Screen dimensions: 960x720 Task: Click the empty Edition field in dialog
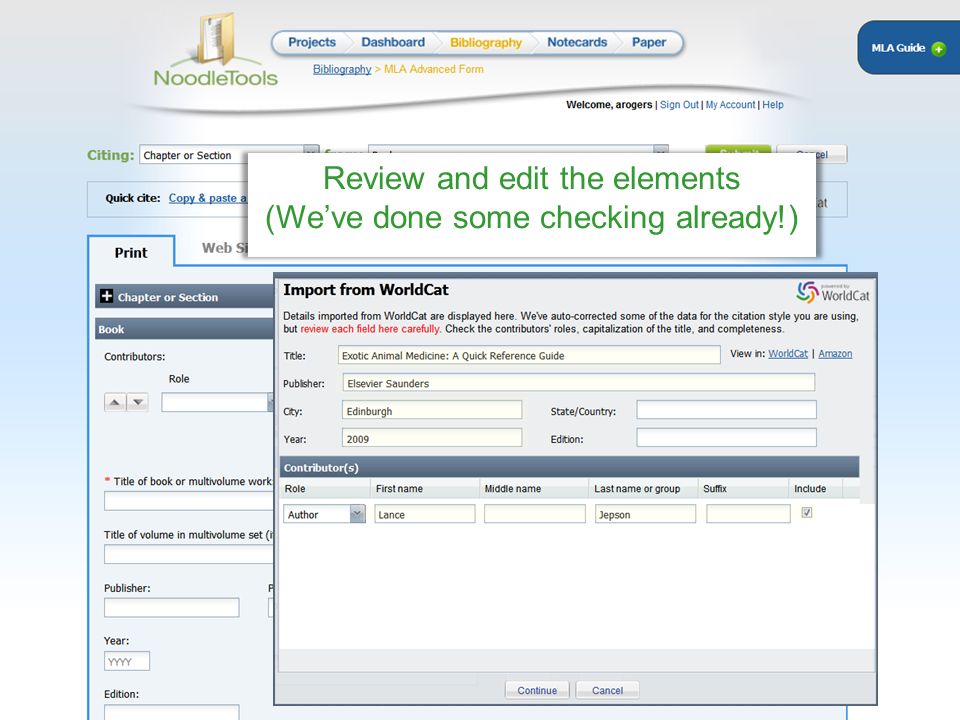click(726, 437)
